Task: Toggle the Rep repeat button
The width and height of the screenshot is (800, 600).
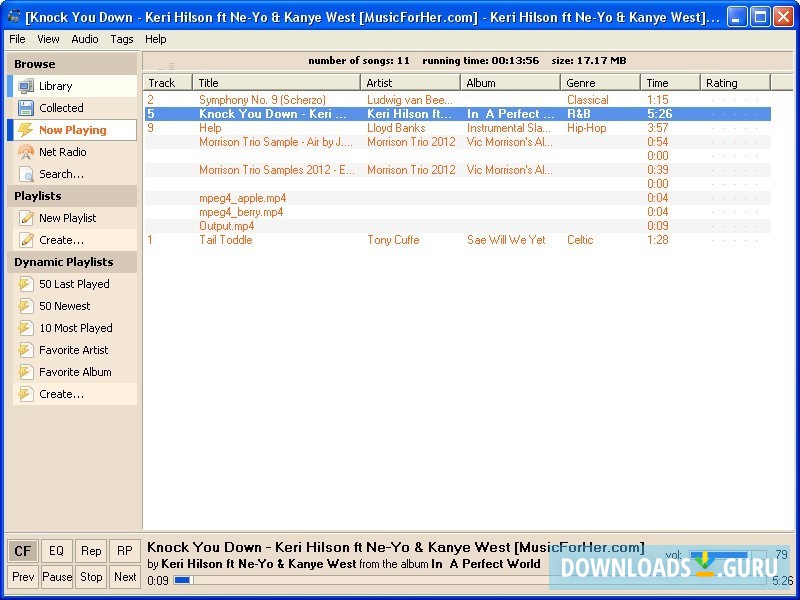Action: pos(91,551)
